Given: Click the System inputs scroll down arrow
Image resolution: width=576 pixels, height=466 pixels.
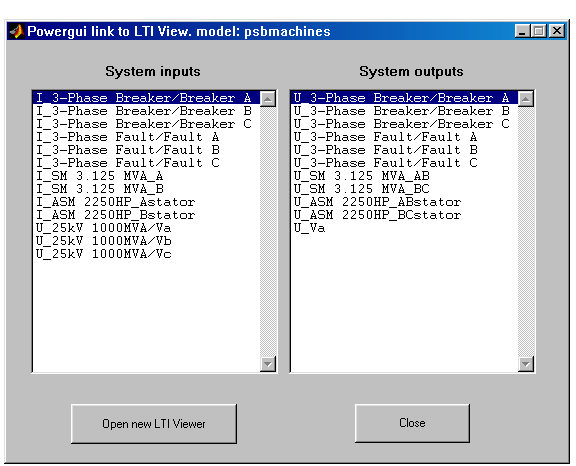Looking at the screenshot, I should (x=268, y=364).
